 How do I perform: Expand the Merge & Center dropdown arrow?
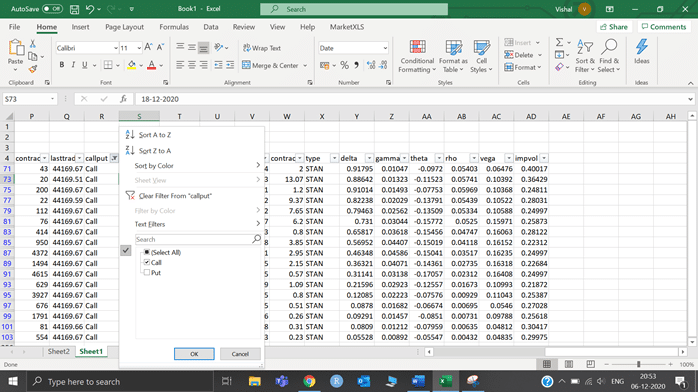click(x=305, y=65)
